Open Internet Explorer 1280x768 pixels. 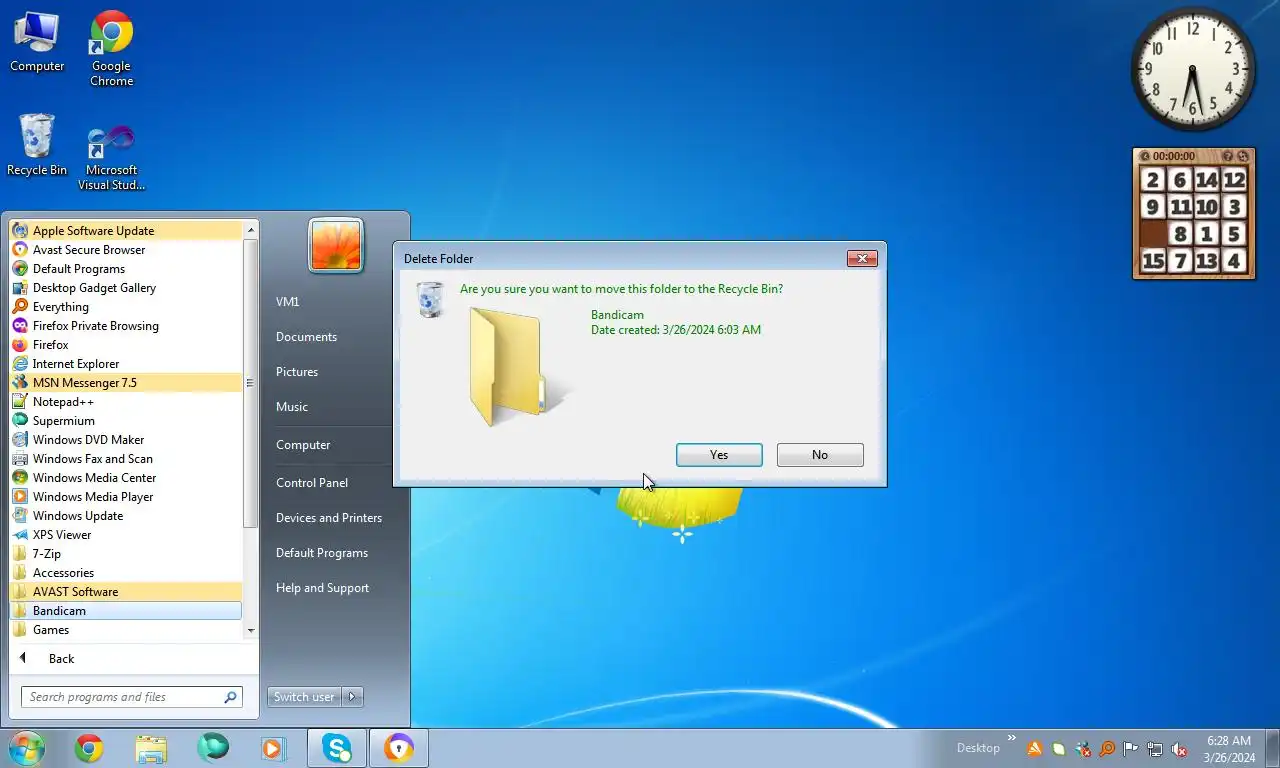point(126,364)
